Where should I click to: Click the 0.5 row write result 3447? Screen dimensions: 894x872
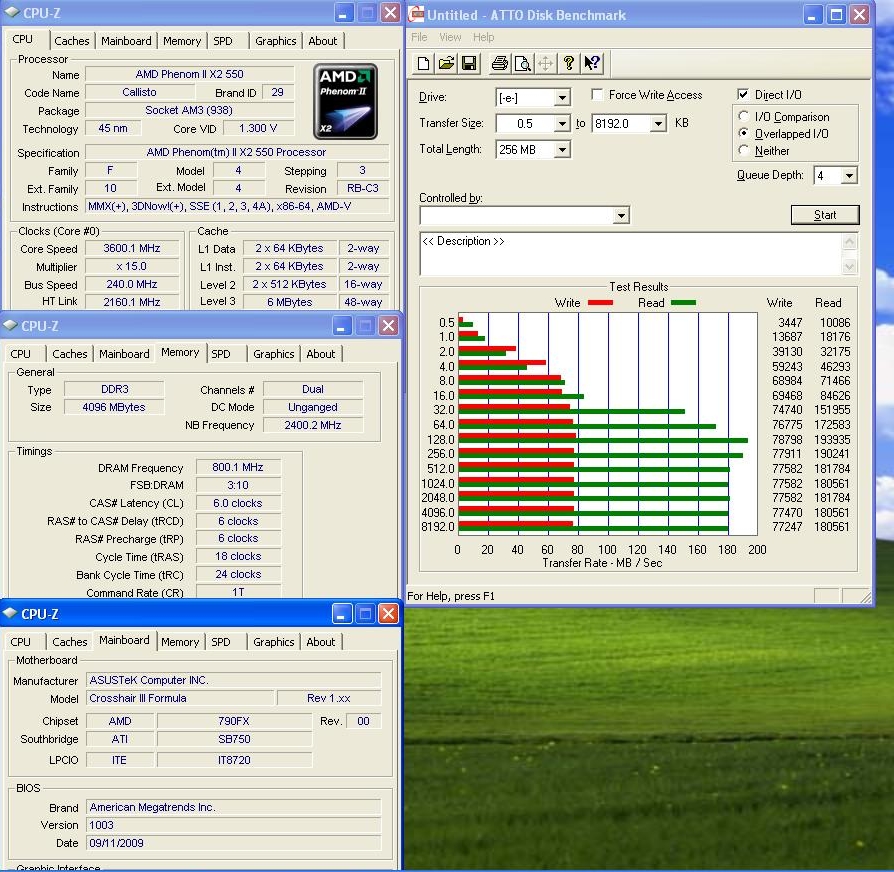point(790,323)
